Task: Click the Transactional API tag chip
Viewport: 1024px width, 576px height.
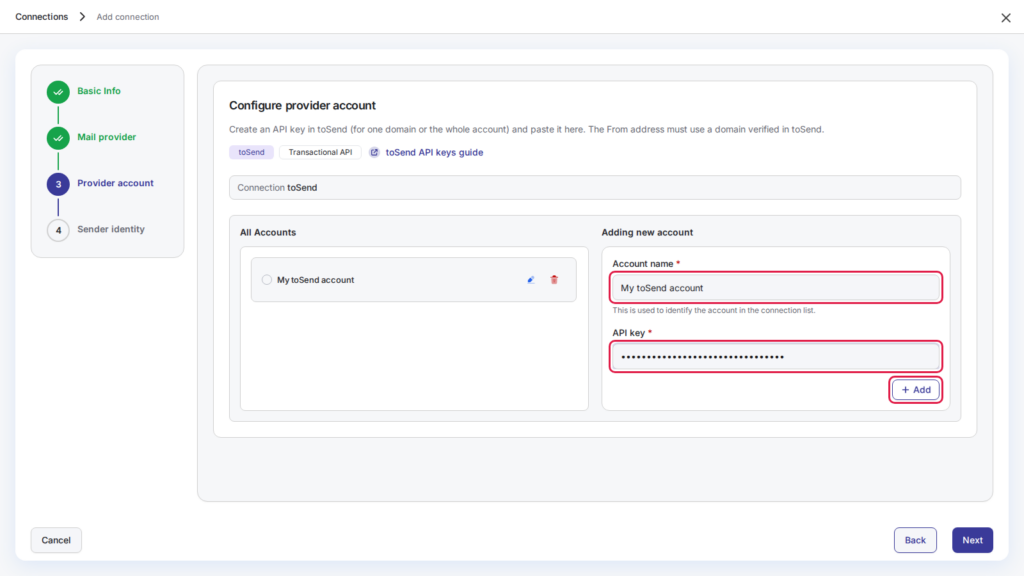Action: (320, 152)
